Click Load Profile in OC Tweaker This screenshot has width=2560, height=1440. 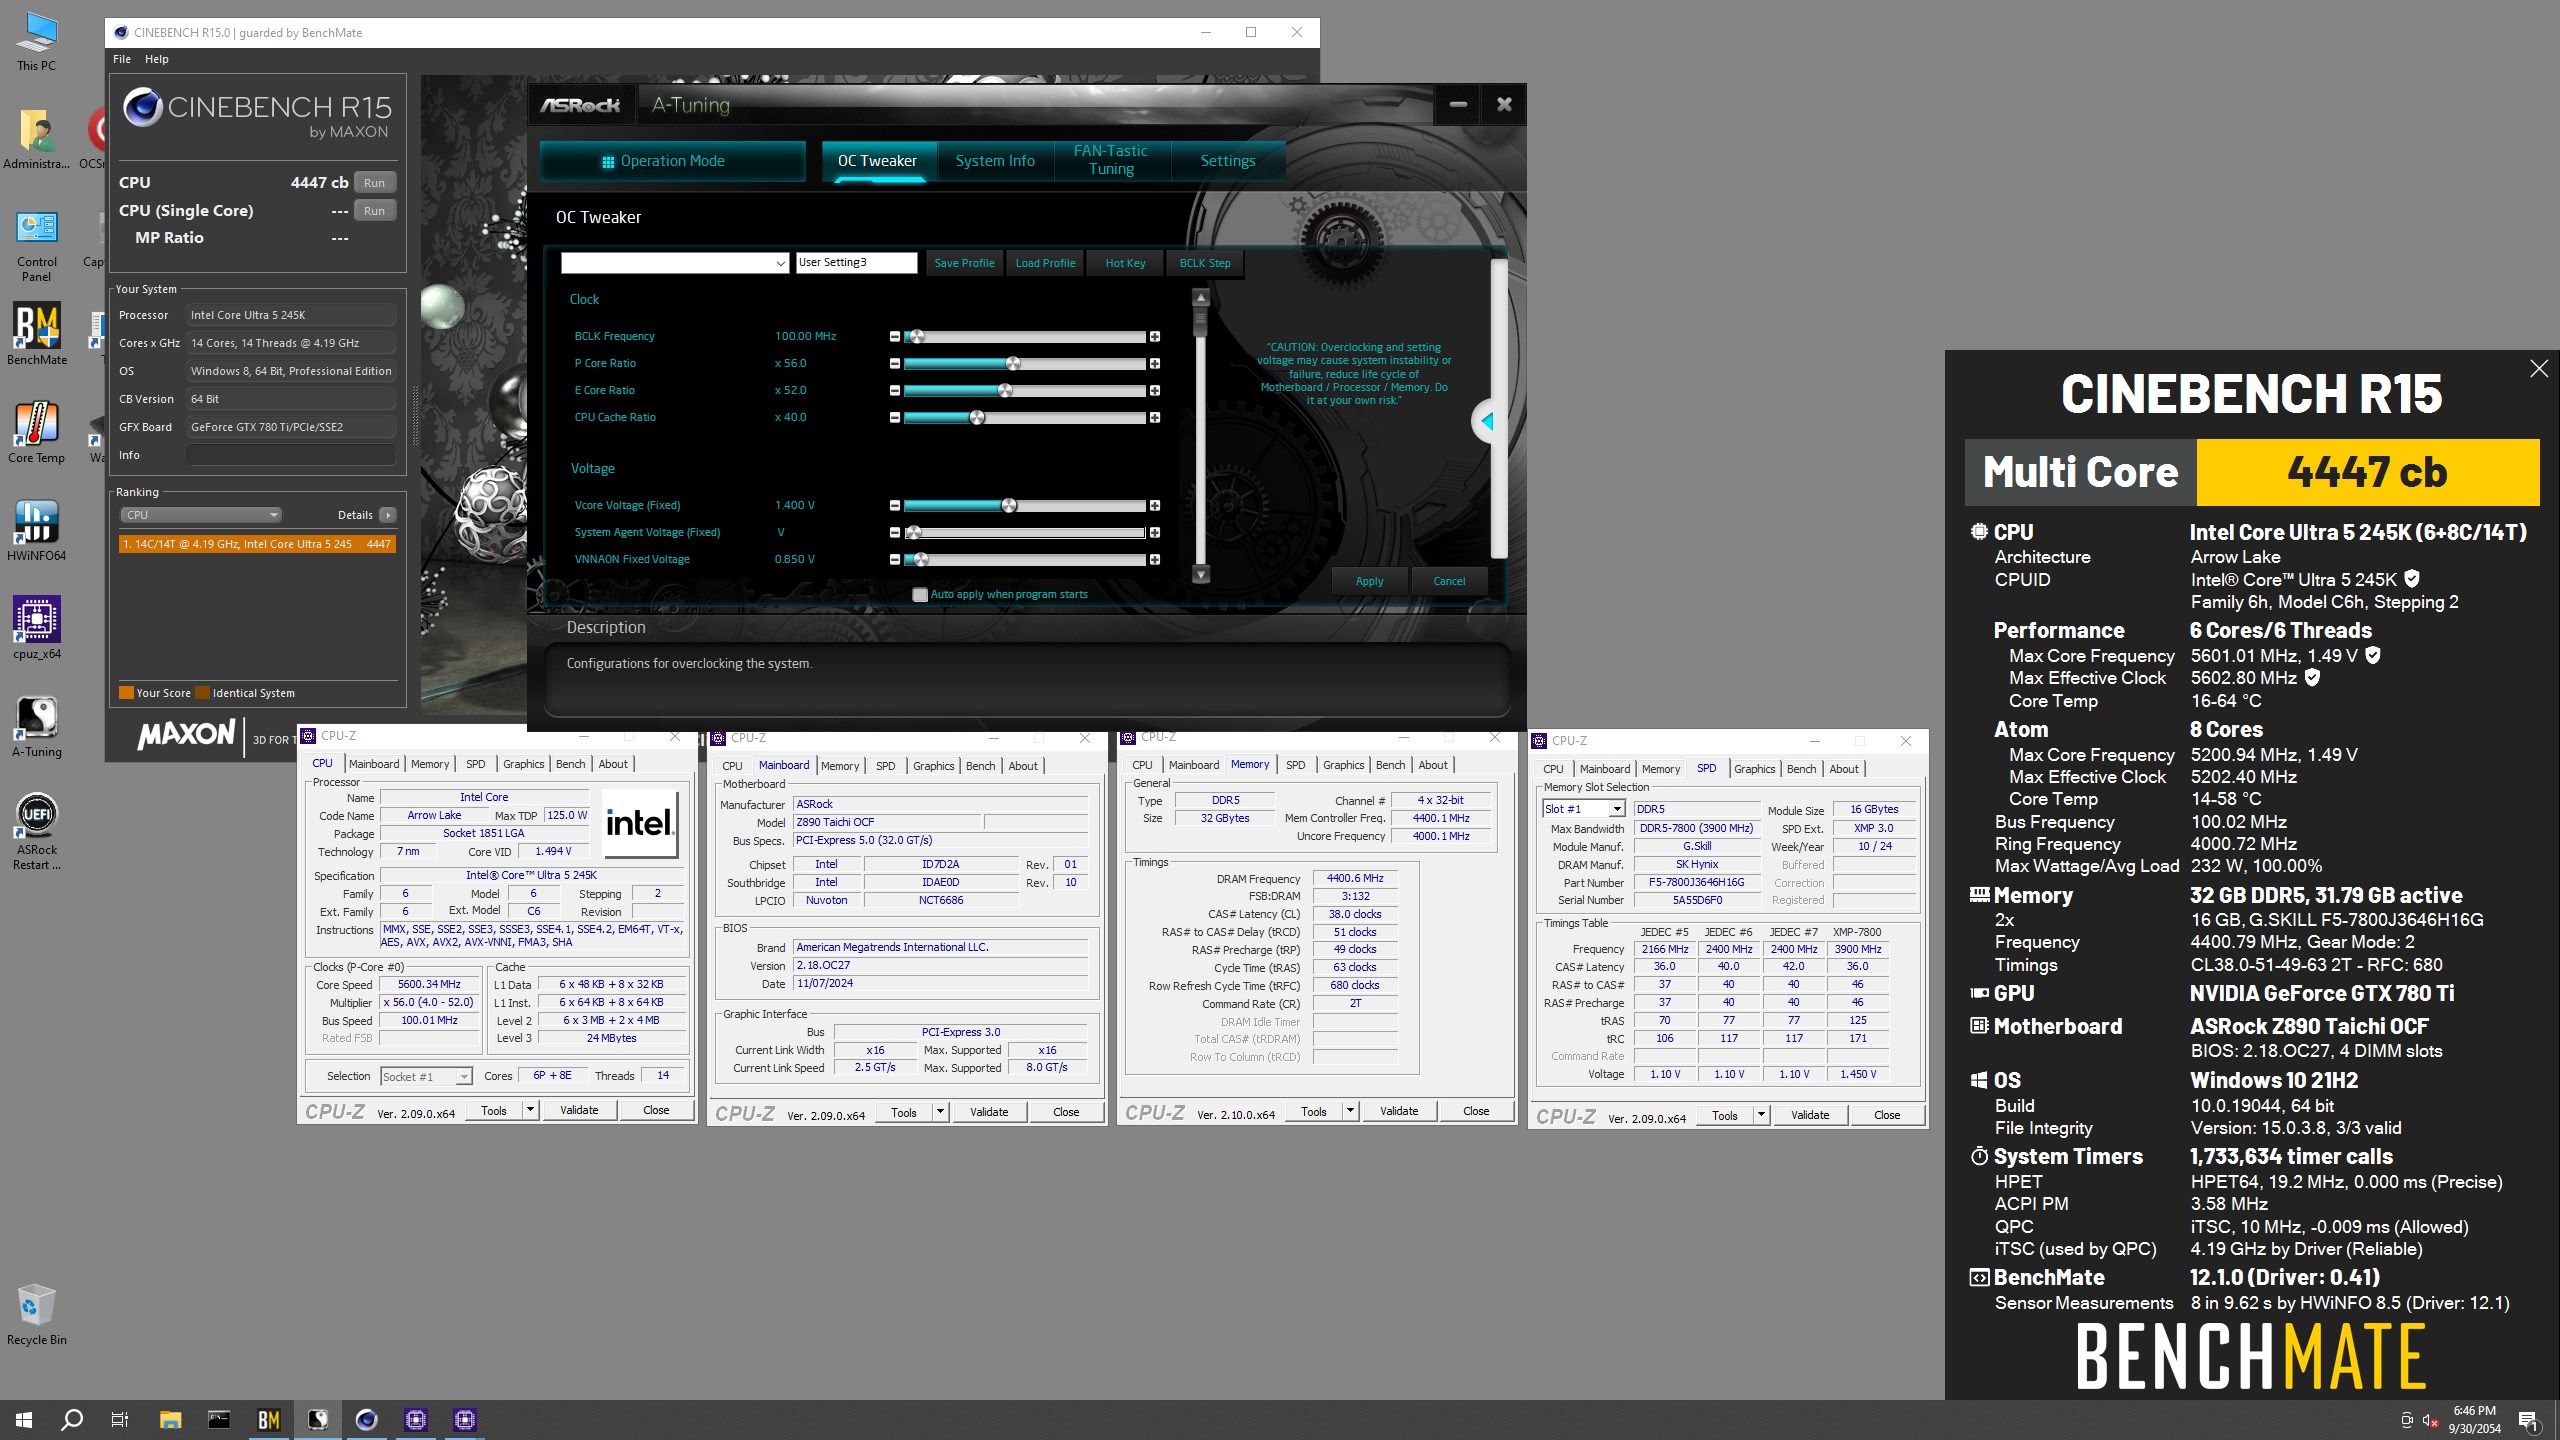click(x=1046, y=263)
